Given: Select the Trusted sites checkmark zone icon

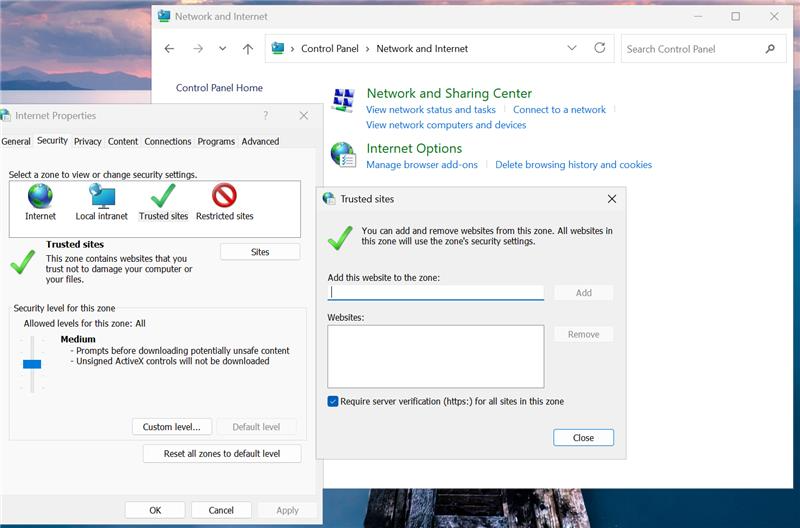Looking at the screenshot, I should [163, 196].
